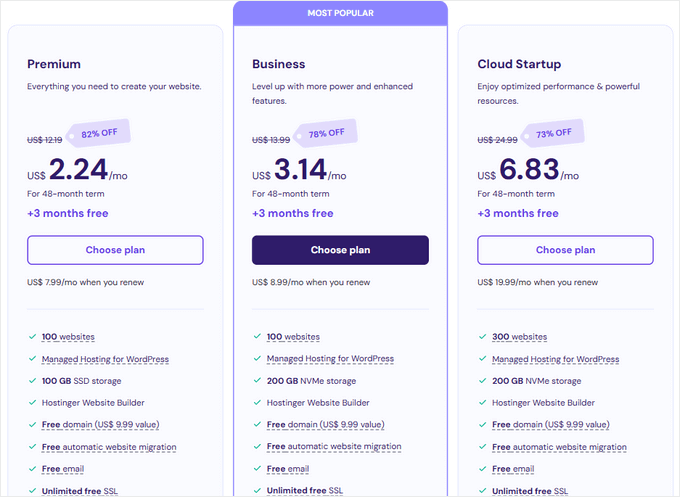Open Managed Hosting for WordPress in Premium
680x497 pixels.
(105, 359)
